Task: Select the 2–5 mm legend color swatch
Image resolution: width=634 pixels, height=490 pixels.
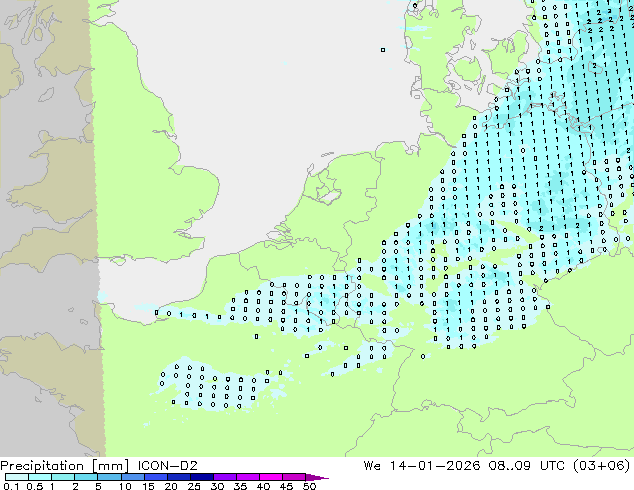Action: coord(86,477)
